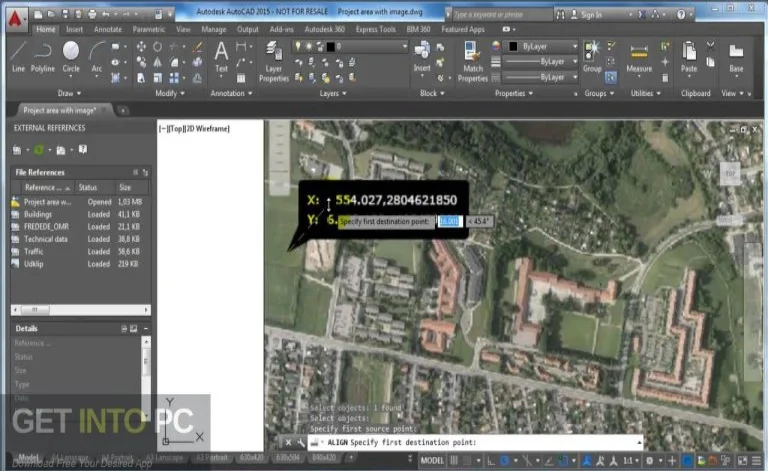Click the Rotate tool in Modify panel
768x471 pixels.
point(157,47)
